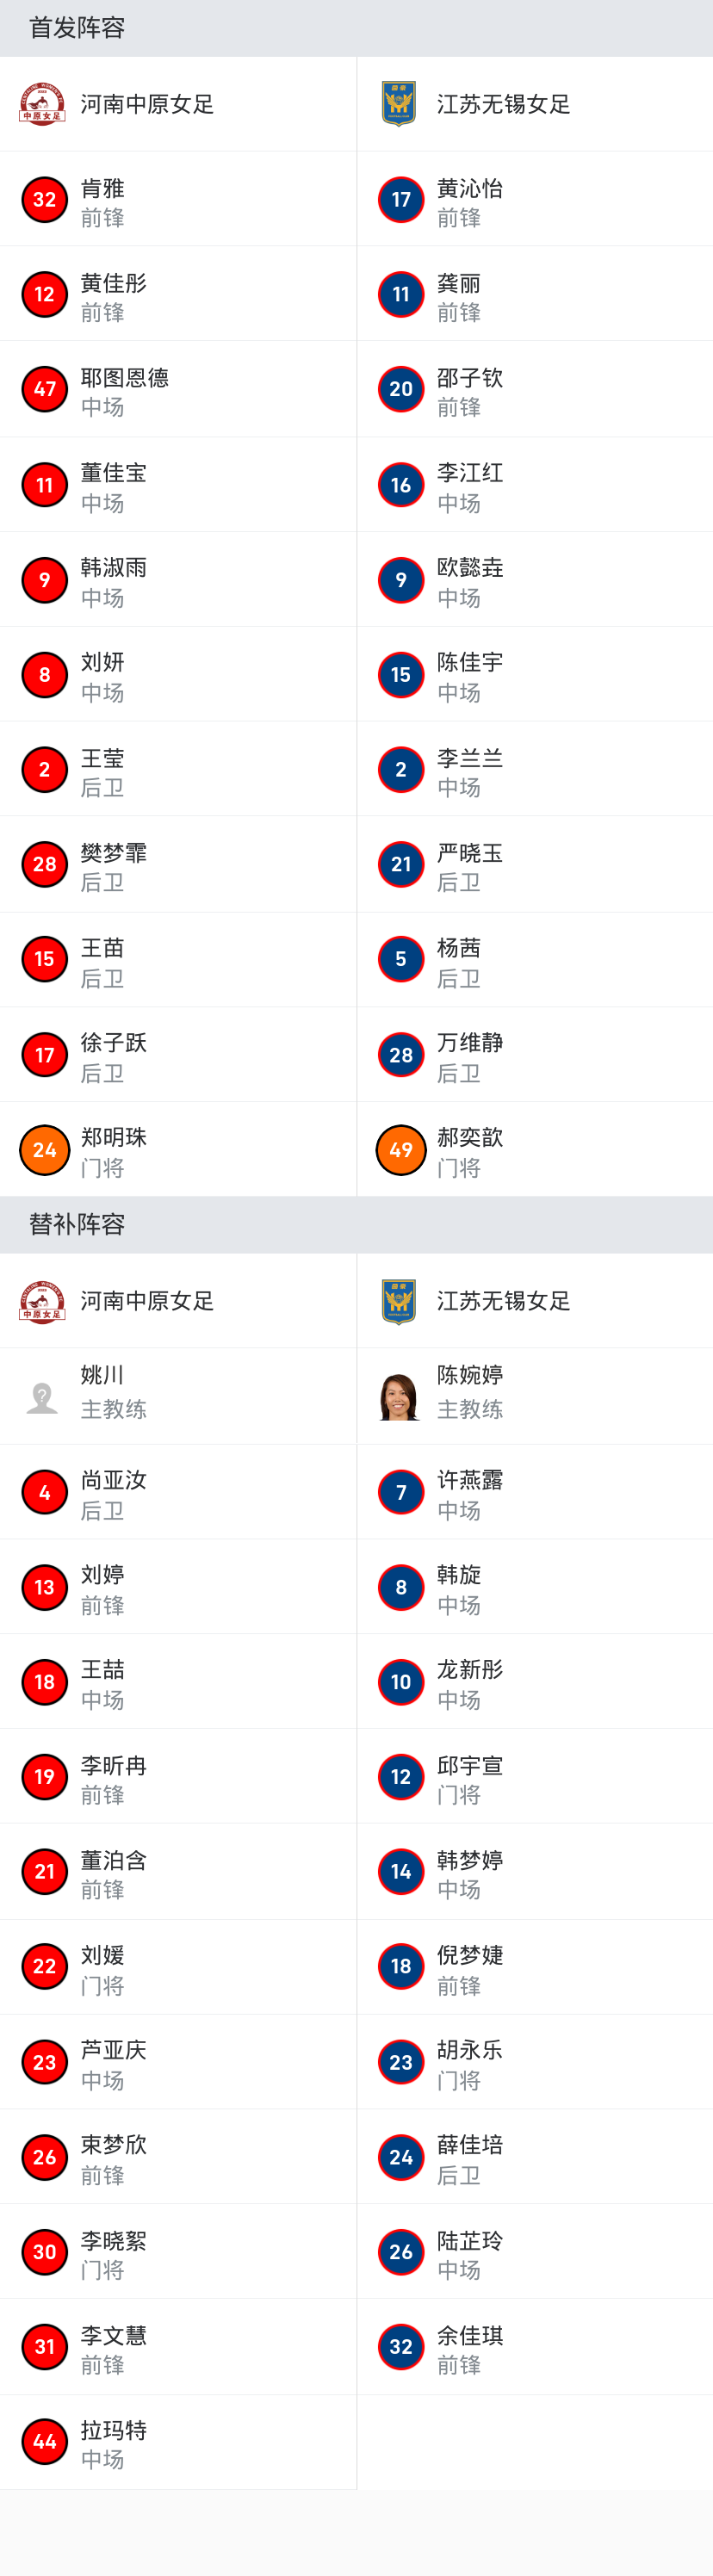Open 河南中原女足 team name in substitutes section
This screenshot has height=2576, width=713.
(147, 1301)
